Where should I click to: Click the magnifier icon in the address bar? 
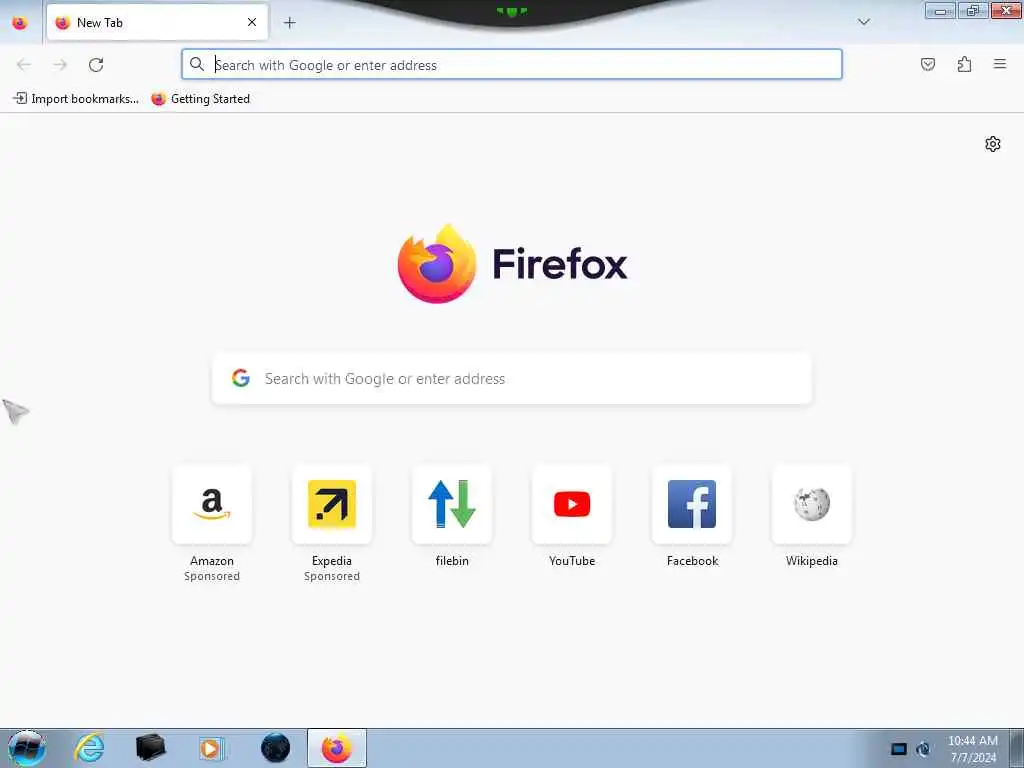click(x=197, y=64)
